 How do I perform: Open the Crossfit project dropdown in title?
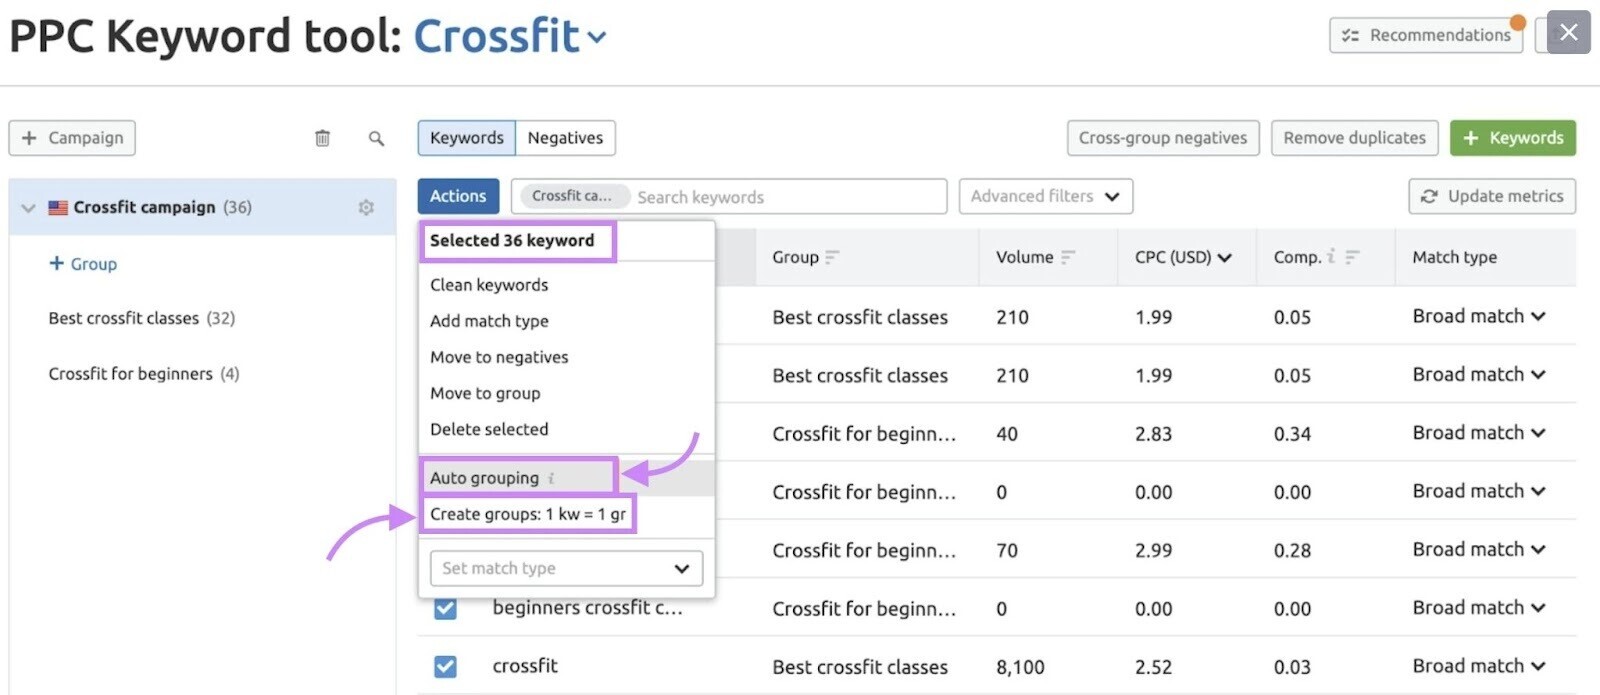pyautogui.click(x=510, y=37)
